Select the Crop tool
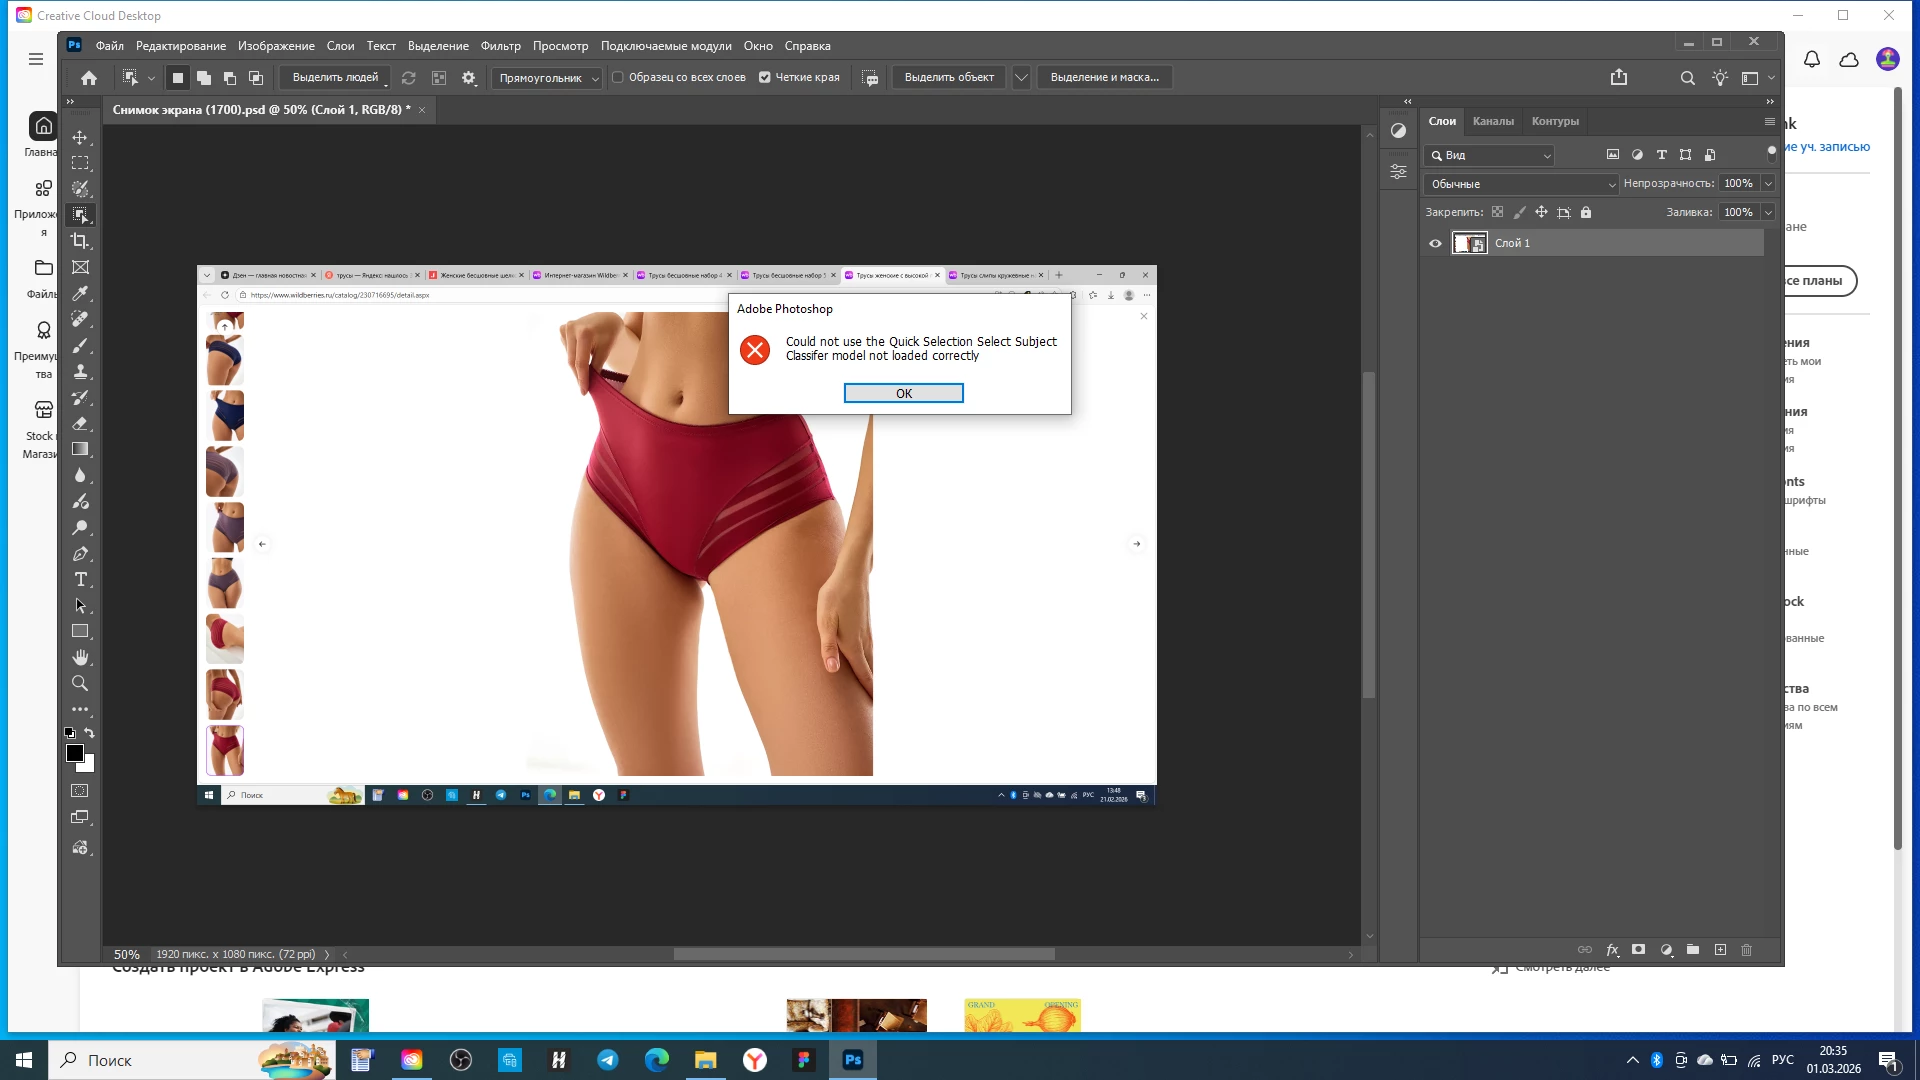The width and height of the screenshot is (1920, 1080). pos(80,241)
